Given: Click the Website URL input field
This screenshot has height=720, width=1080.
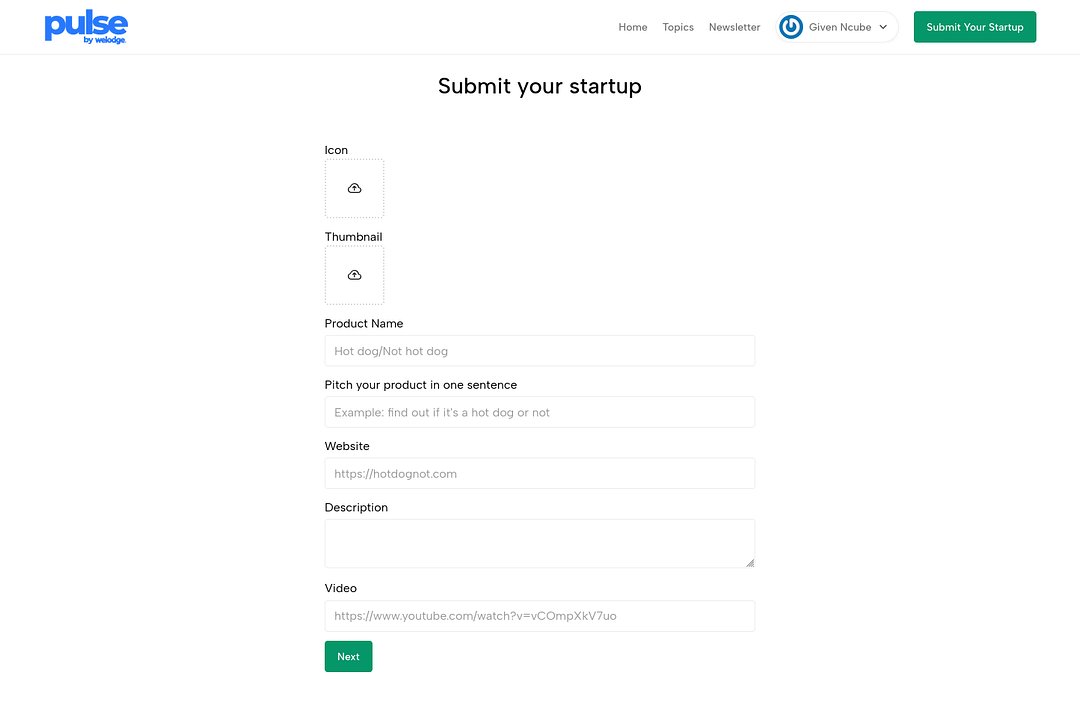Looking at the screenshot, I should point(539,473).
